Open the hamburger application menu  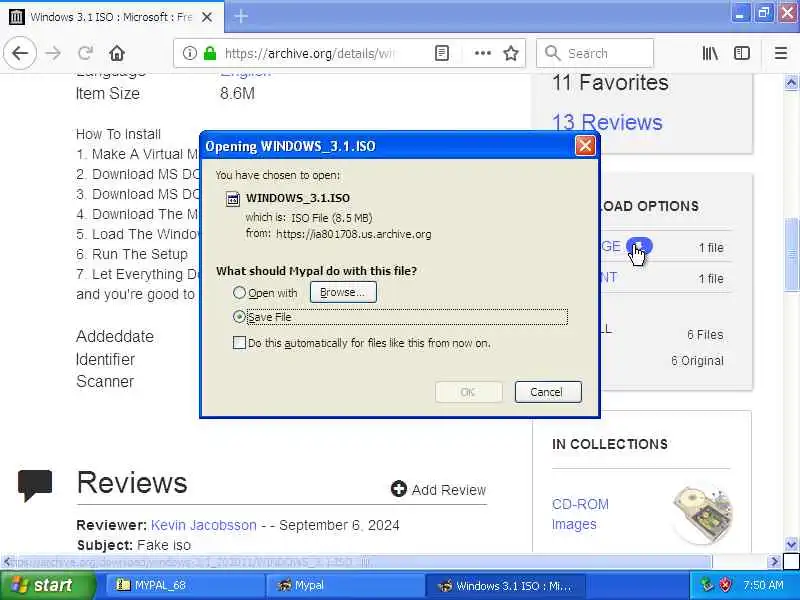tap(781, 53)
